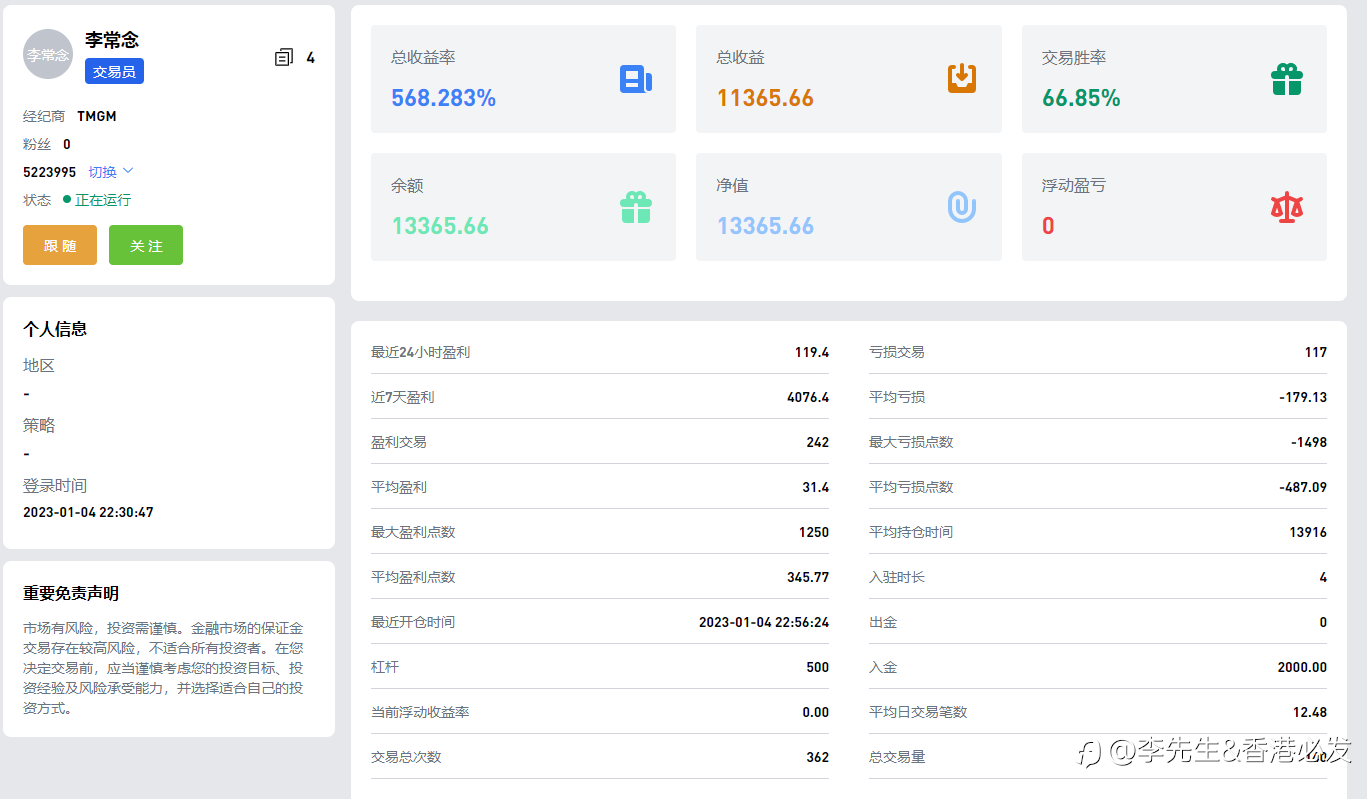The image size is (1367, 799).
Task: Click the 出金 row label
Action: coord(883,622)
